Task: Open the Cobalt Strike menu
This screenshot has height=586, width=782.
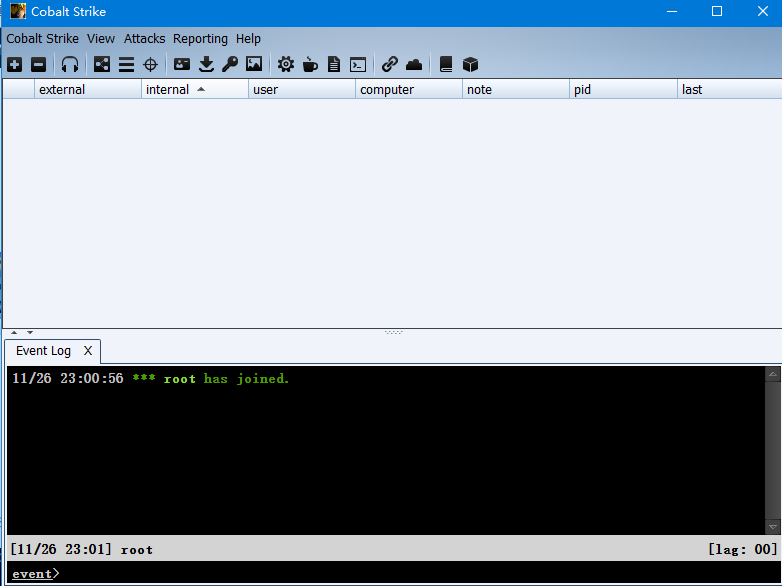Action: click(x=42, y=38)
